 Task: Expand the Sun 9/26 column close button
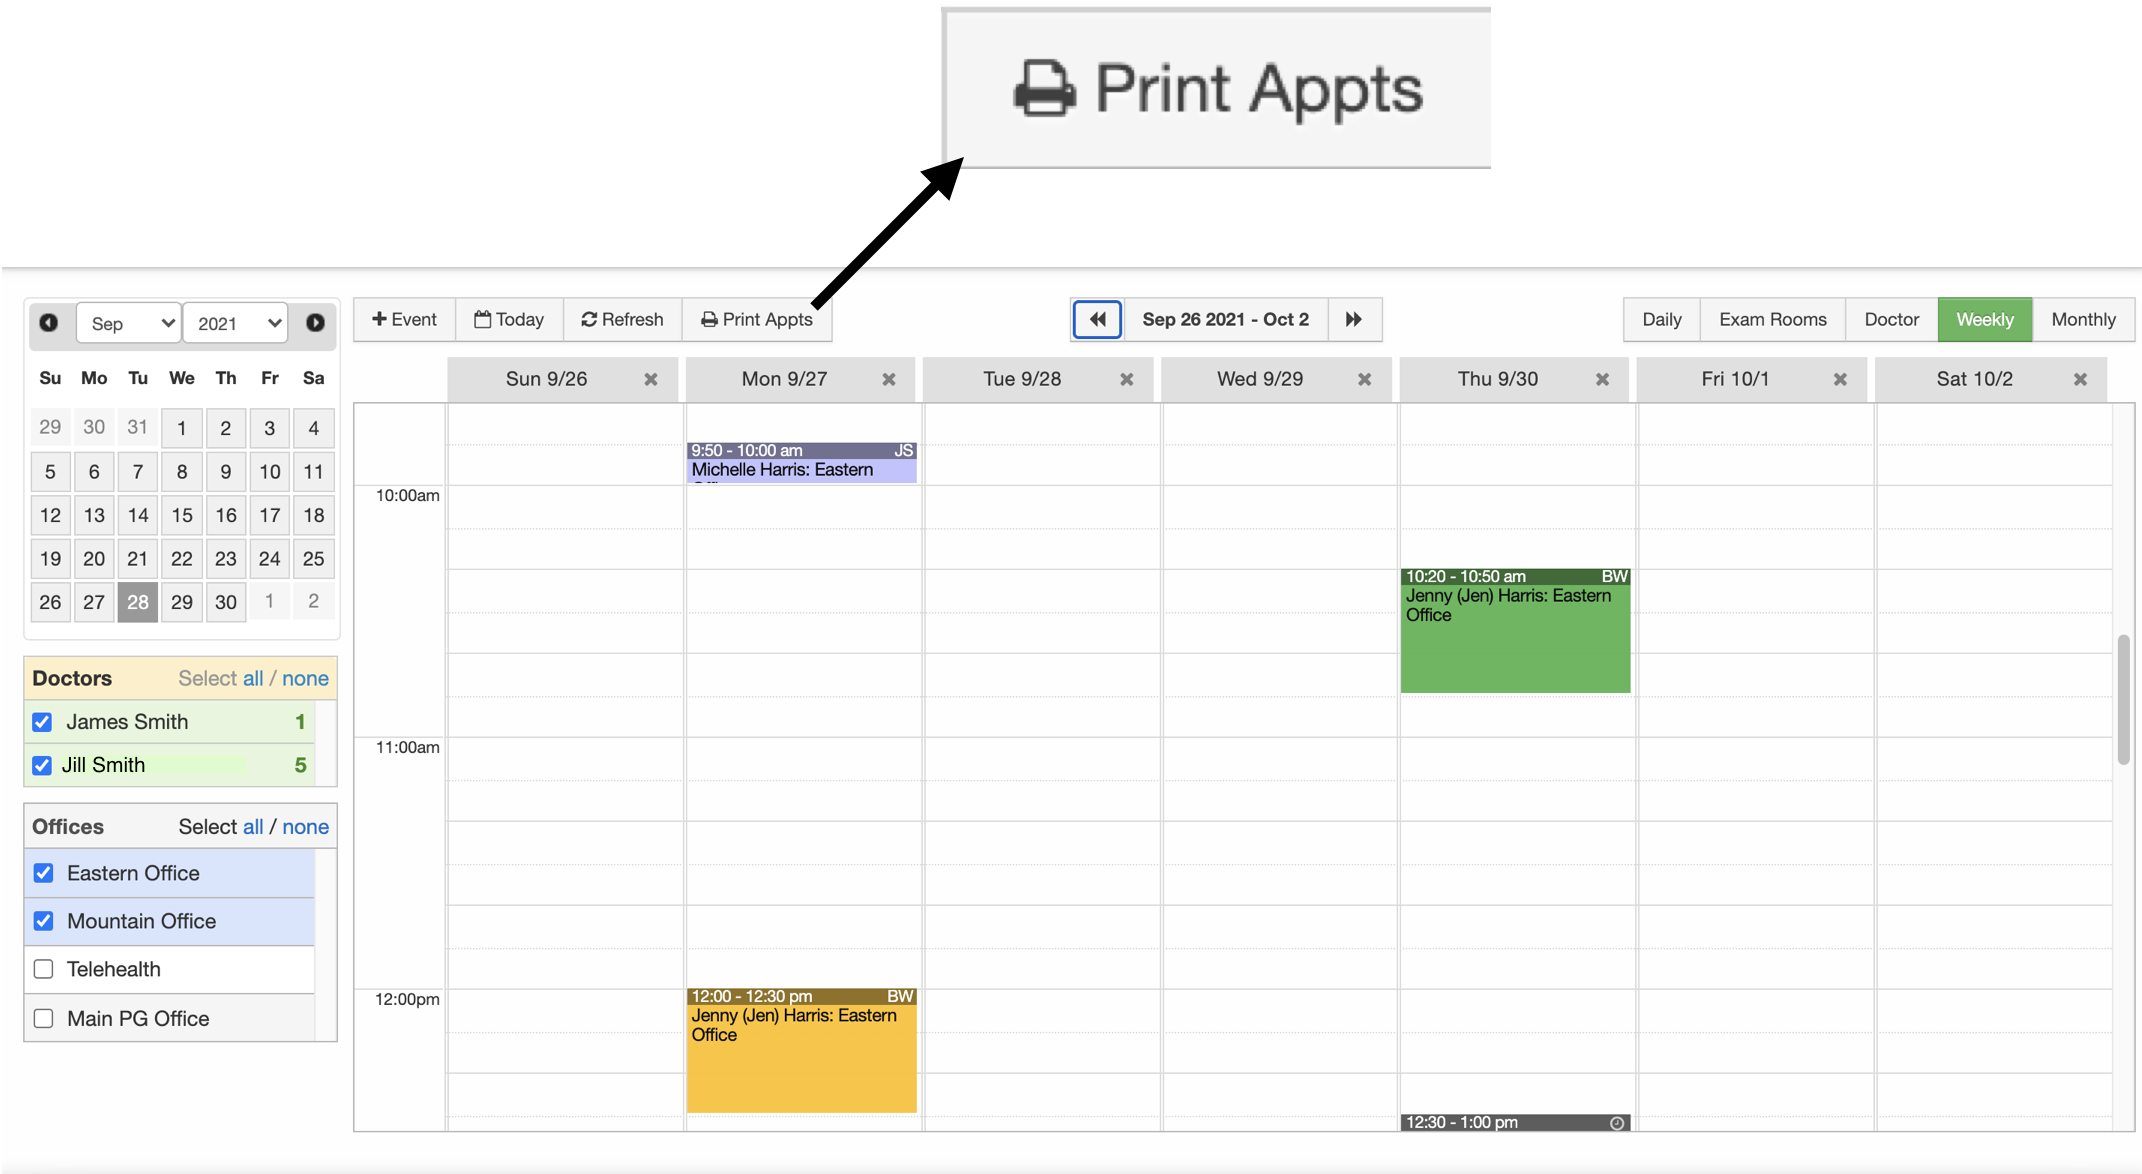point(650,379)
